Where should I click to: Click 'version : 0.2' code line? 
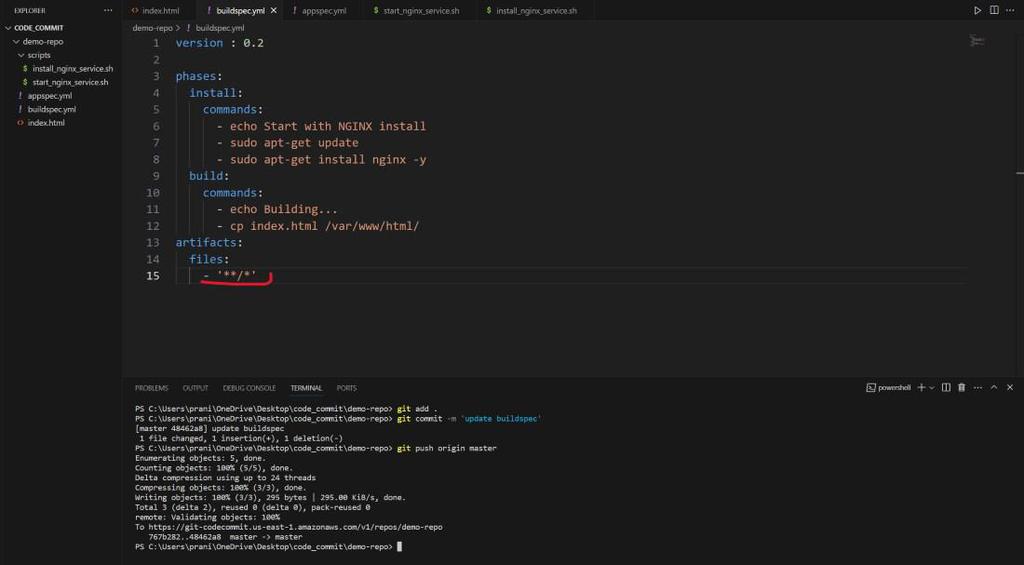pos(219,43)
